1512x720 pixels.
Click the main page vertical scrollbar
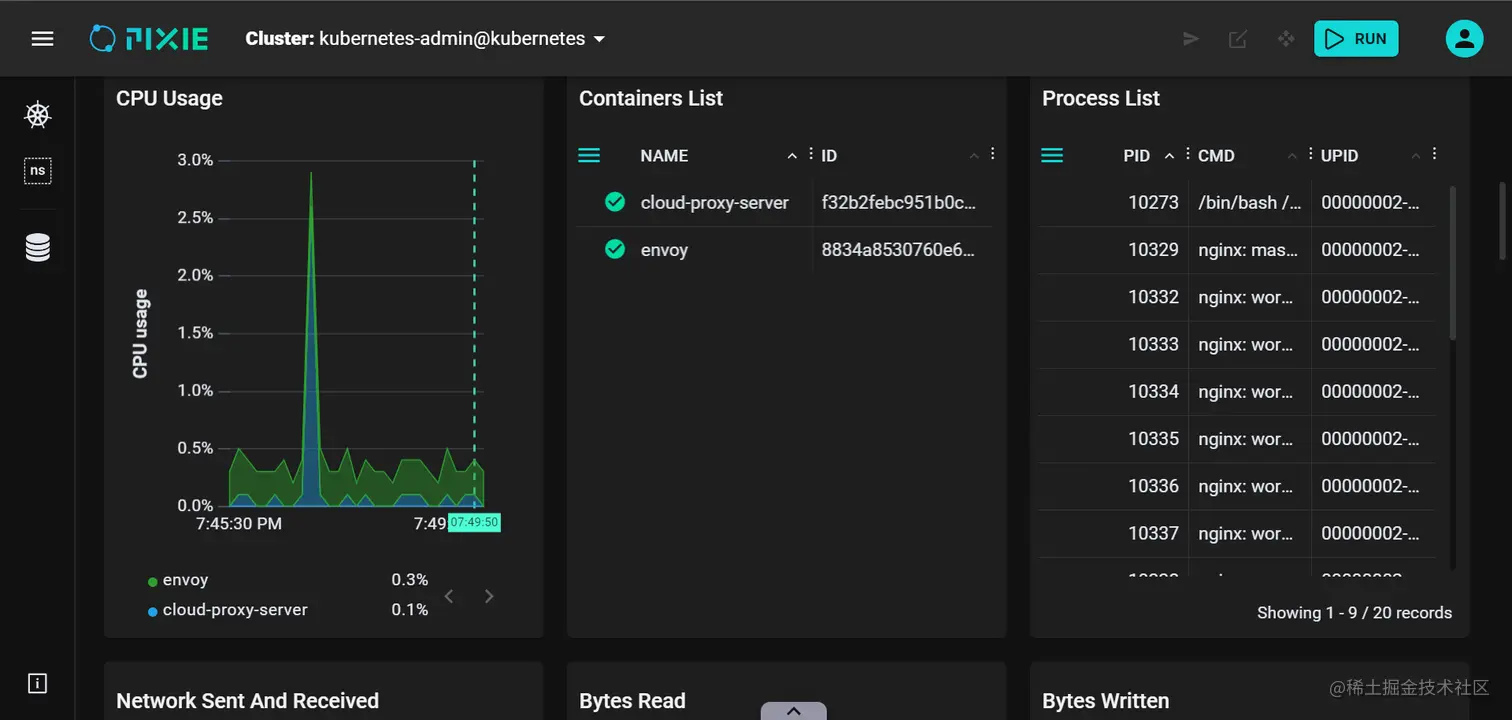pyautogui.click(x=1501, y=220)
